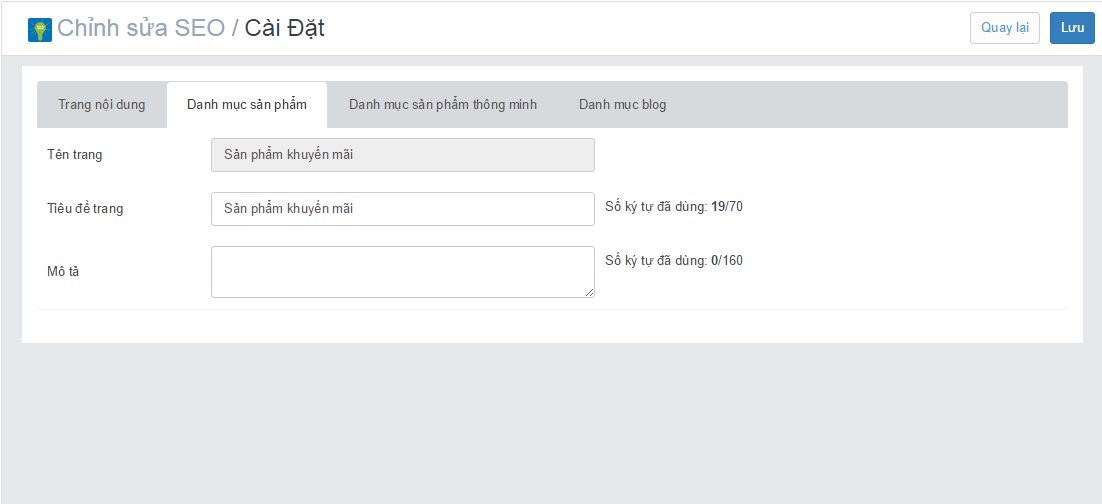Go to the Danh mục blog tab
The height and width of the screenshot is (504, 1102).
click(623, 105)
